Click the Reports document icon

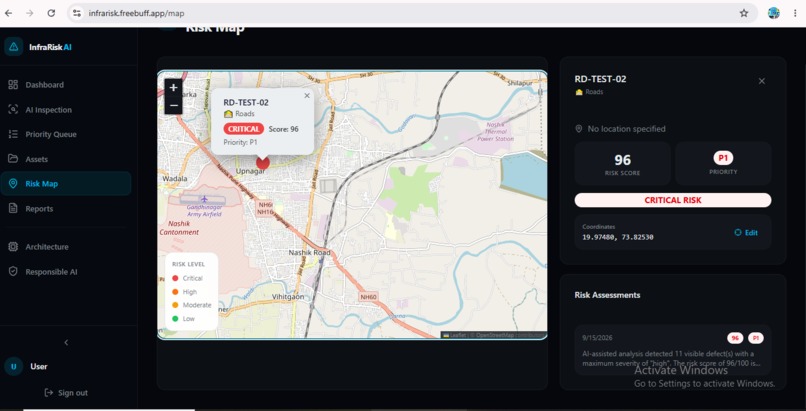(13, 209)
